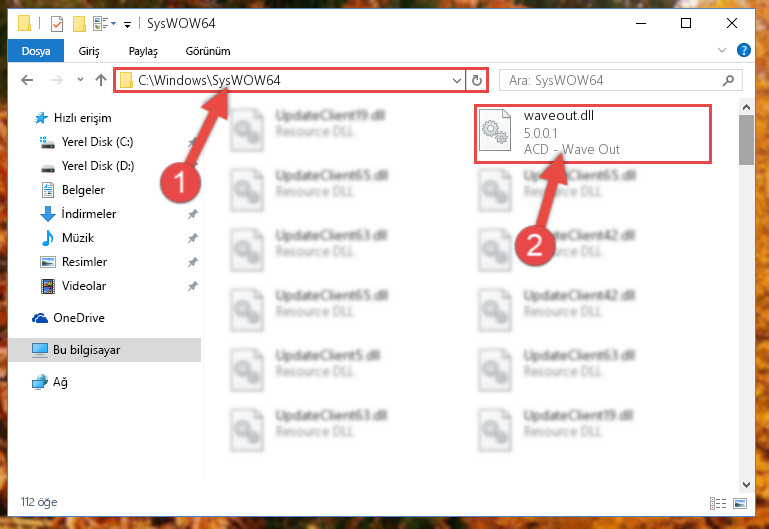Switch to the Görünüm ribbon tab

coord(208,51)
